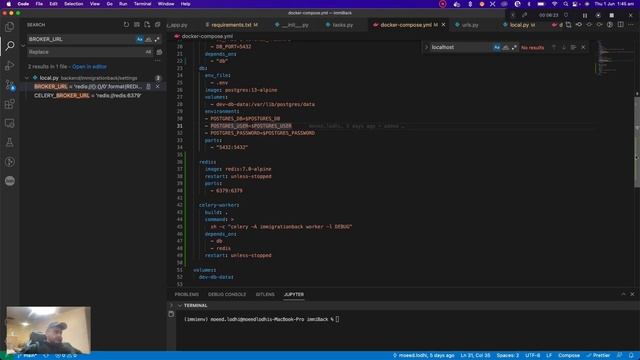This screenshot has height=360, width=640.
Task: Split the editor to the right
Action: pos(620,25)
